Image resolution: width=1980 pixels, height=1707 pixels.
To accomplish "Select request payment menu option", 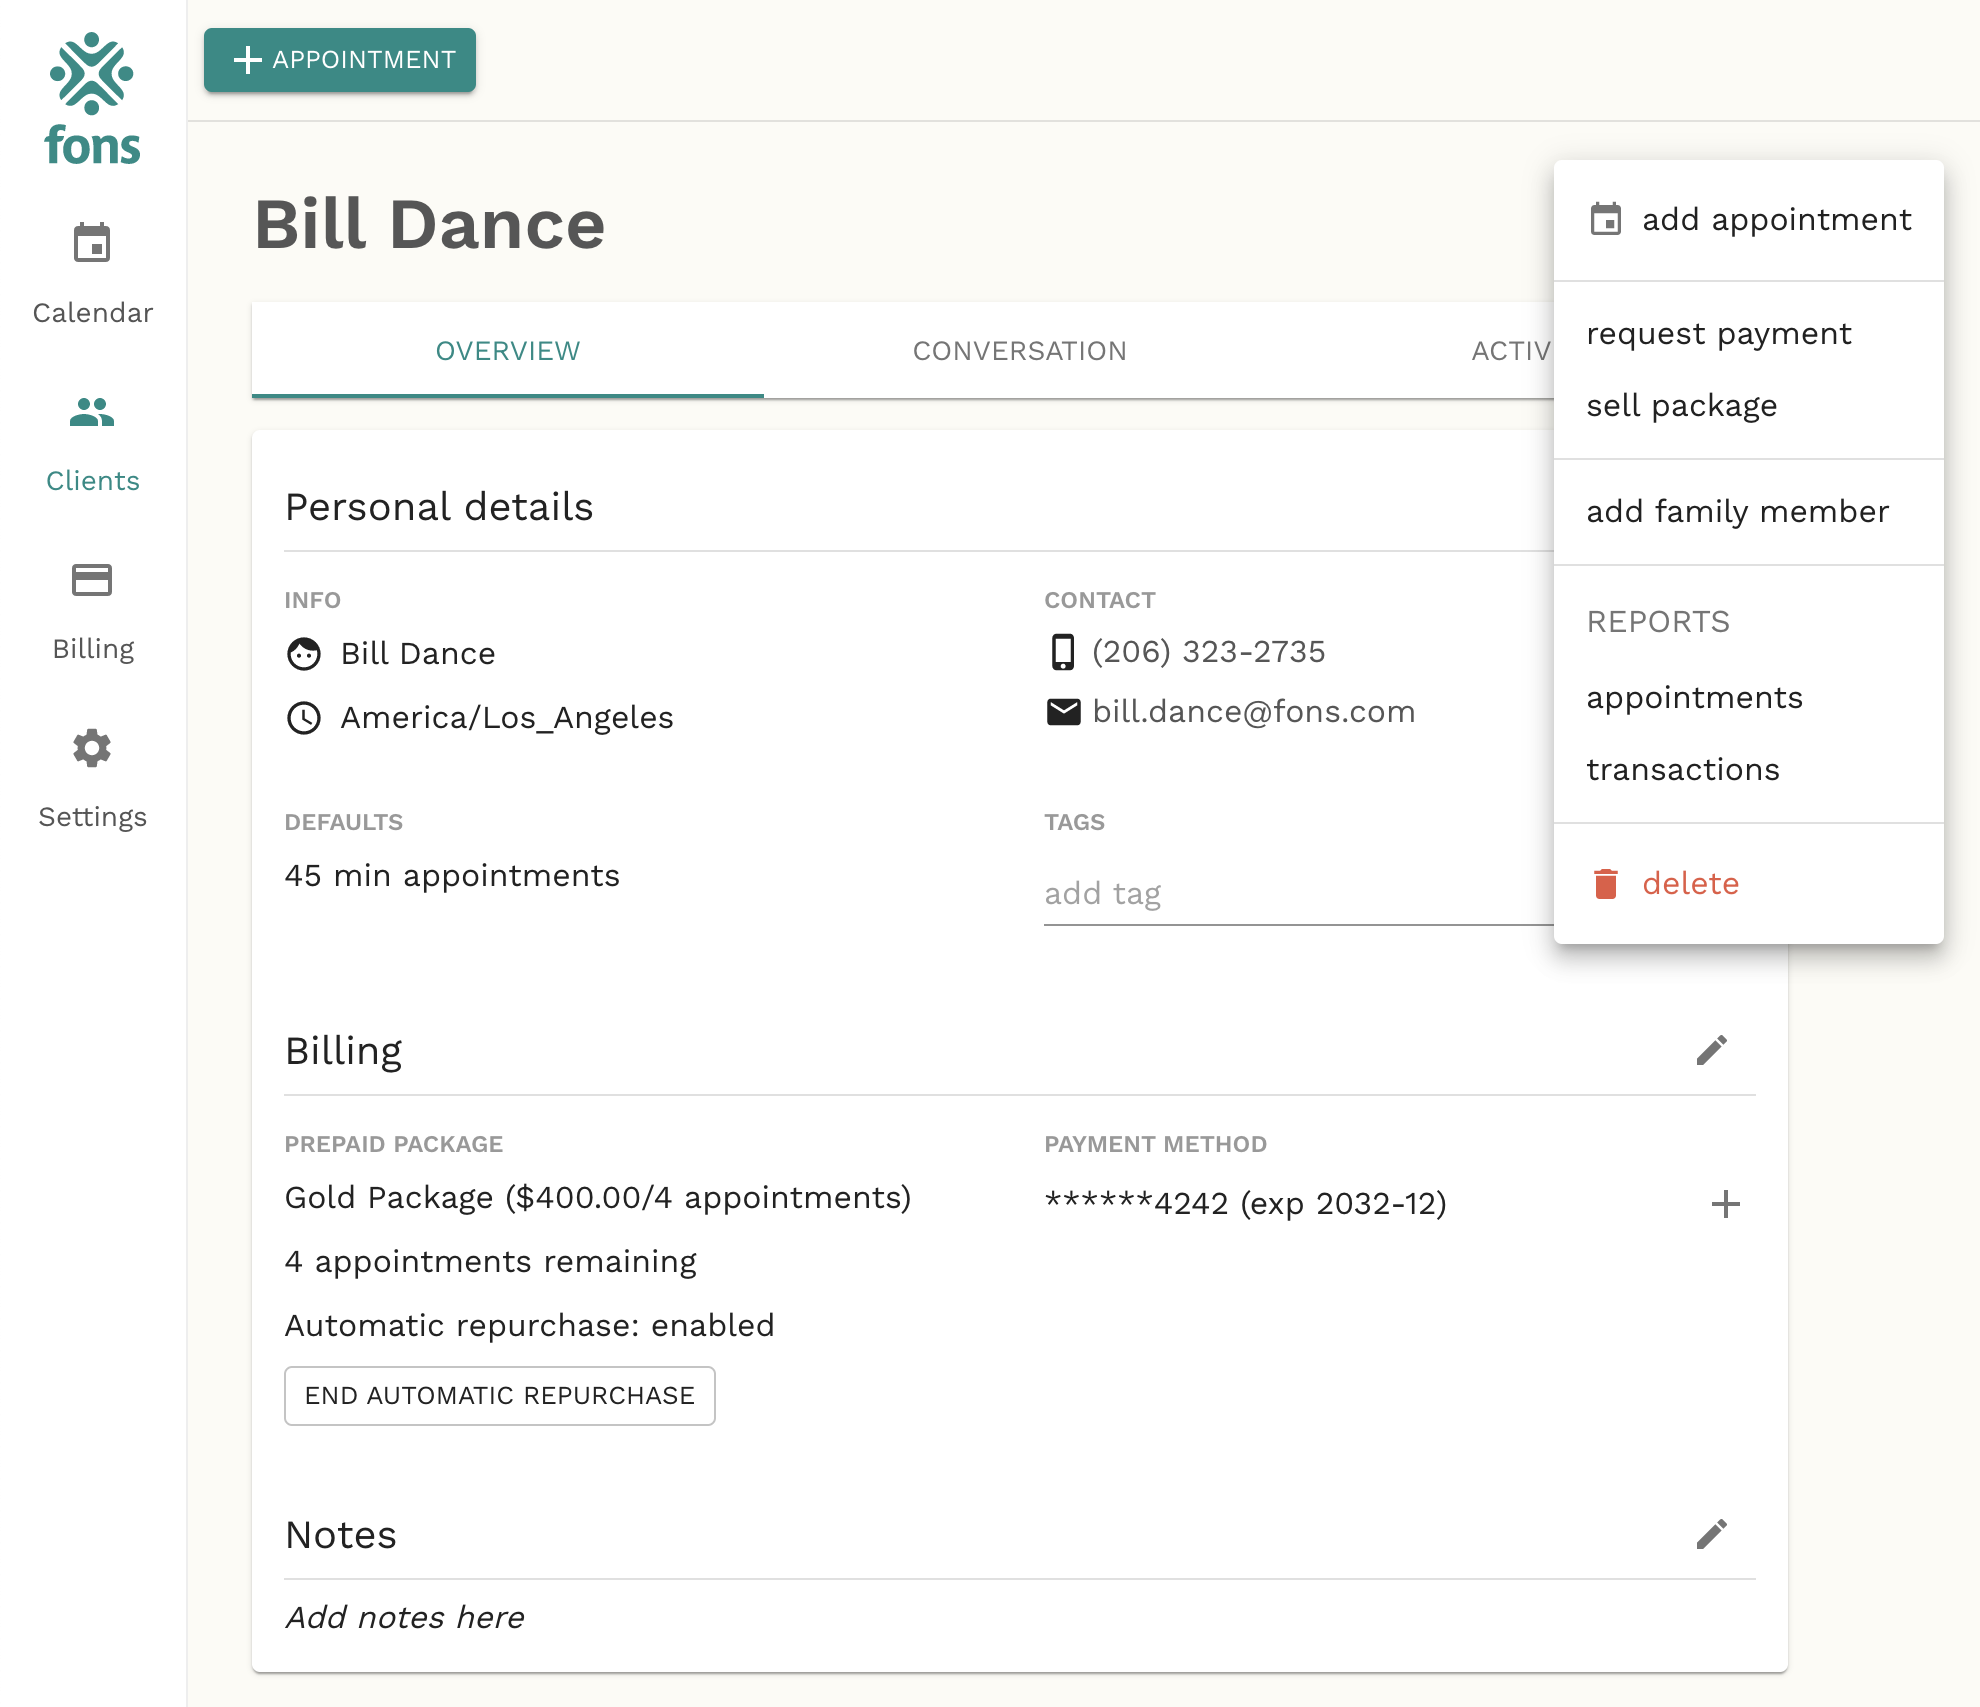I will [x=1717, y=333].
